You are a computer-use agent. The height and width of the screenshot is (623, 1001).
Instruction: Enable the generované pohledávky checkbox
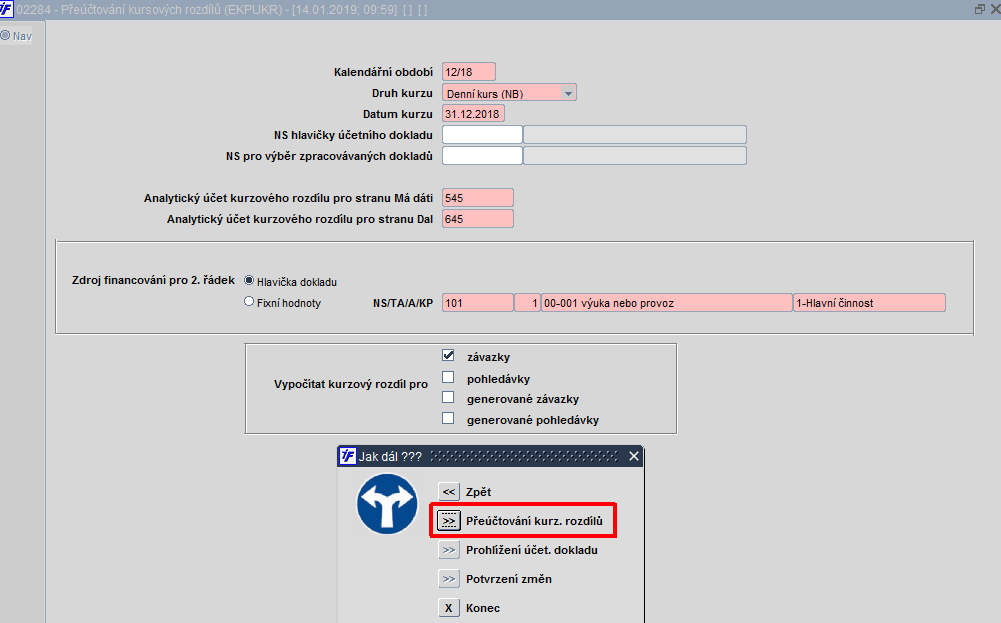click(x=448, y=418)
